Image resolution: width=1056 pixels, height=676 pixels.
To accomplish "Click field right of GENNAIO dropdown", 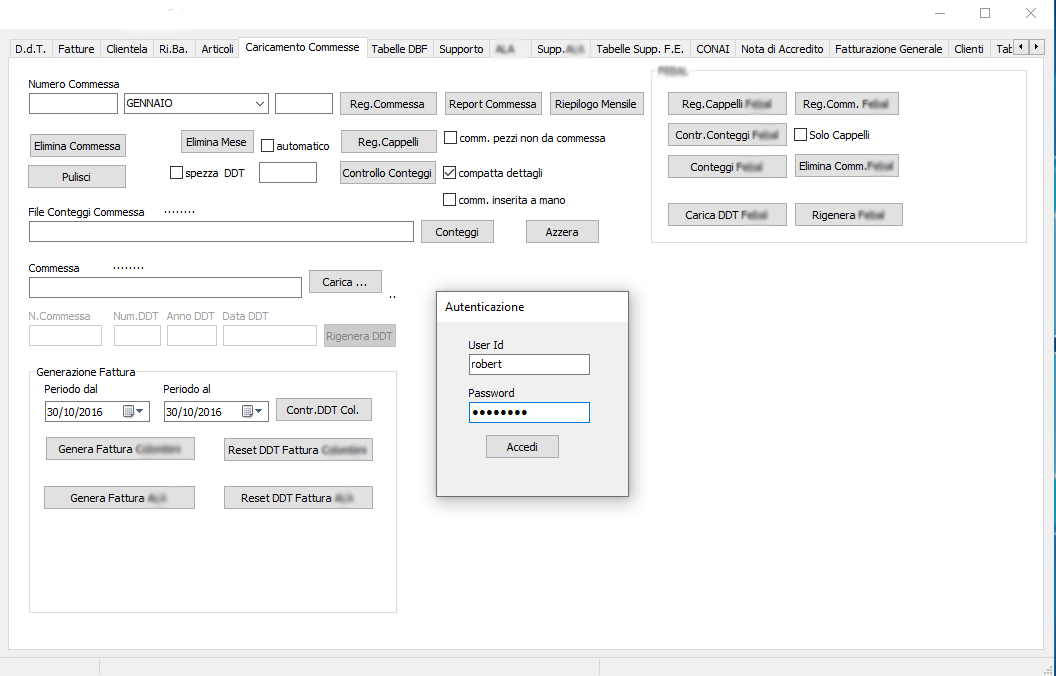I will (304, 104).
